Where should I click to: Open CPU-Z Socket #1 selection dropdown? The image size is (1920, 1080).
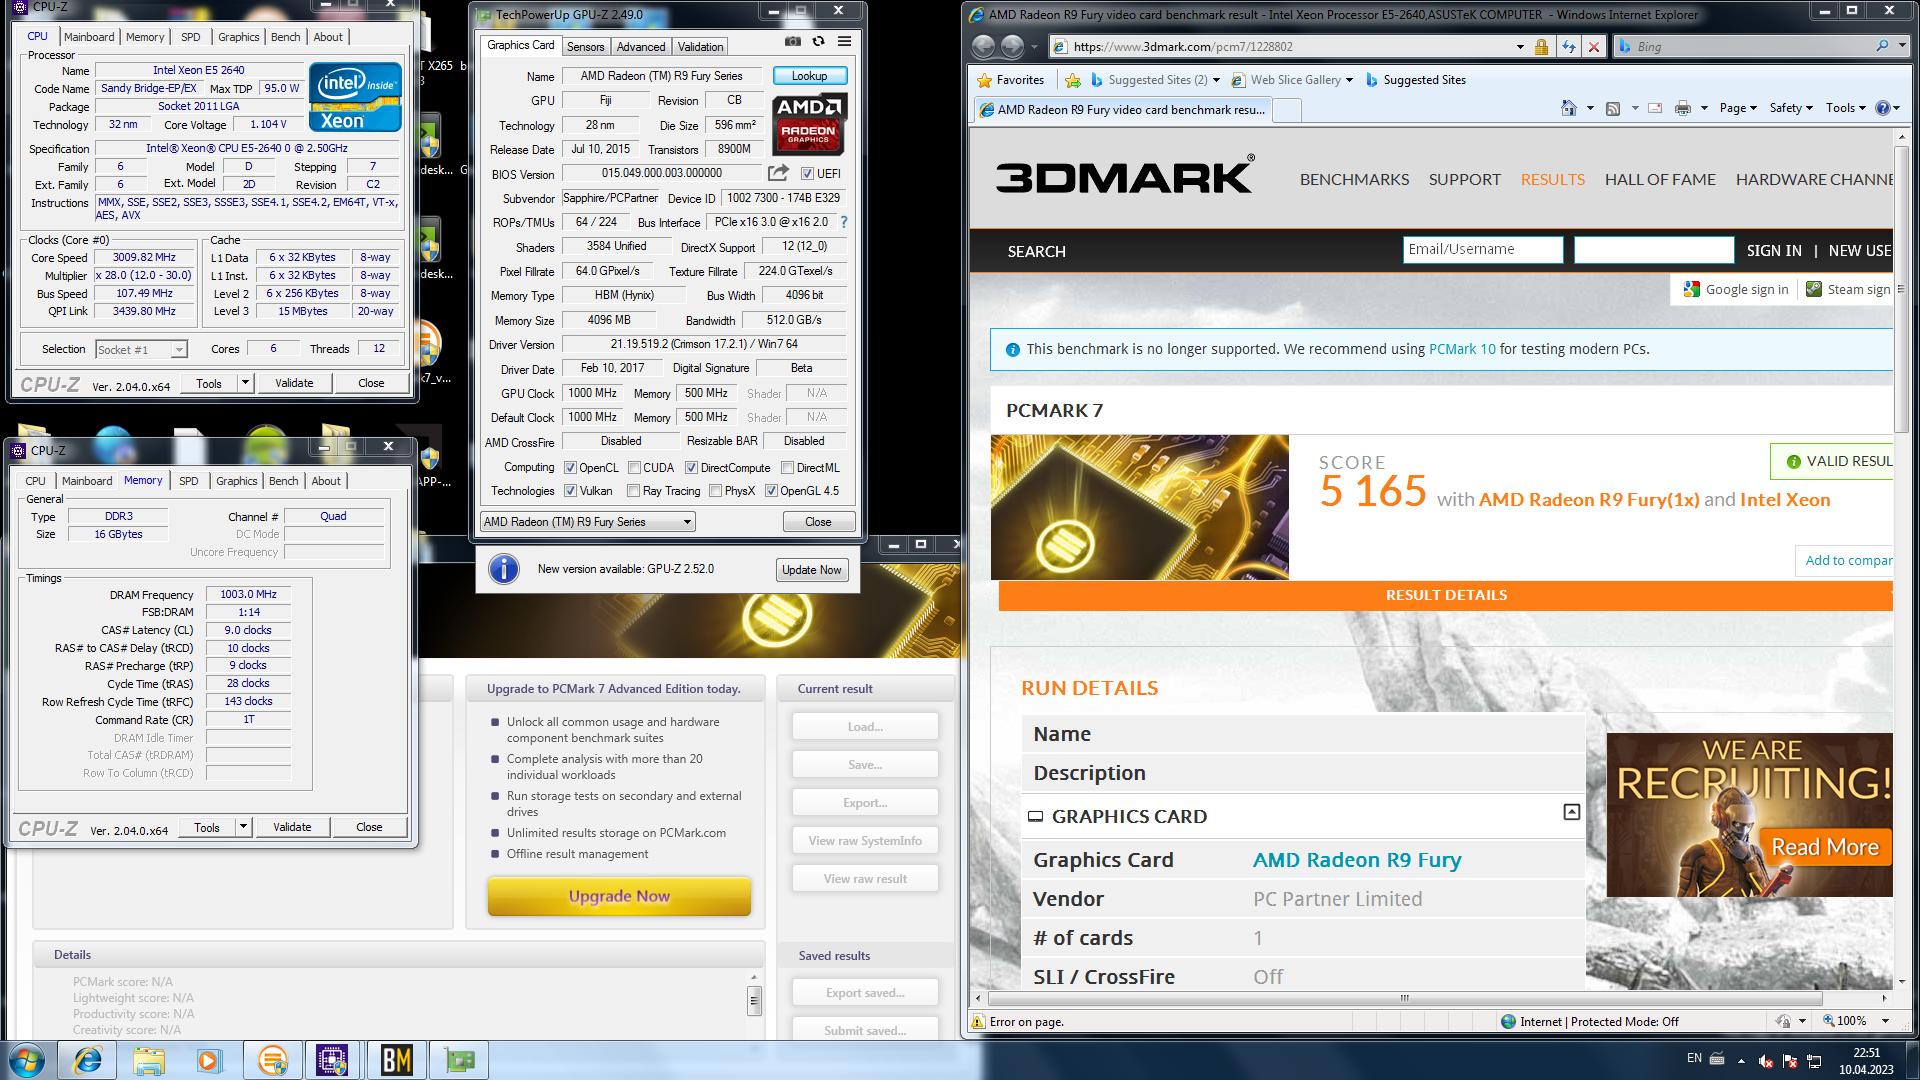click(142, 349)
